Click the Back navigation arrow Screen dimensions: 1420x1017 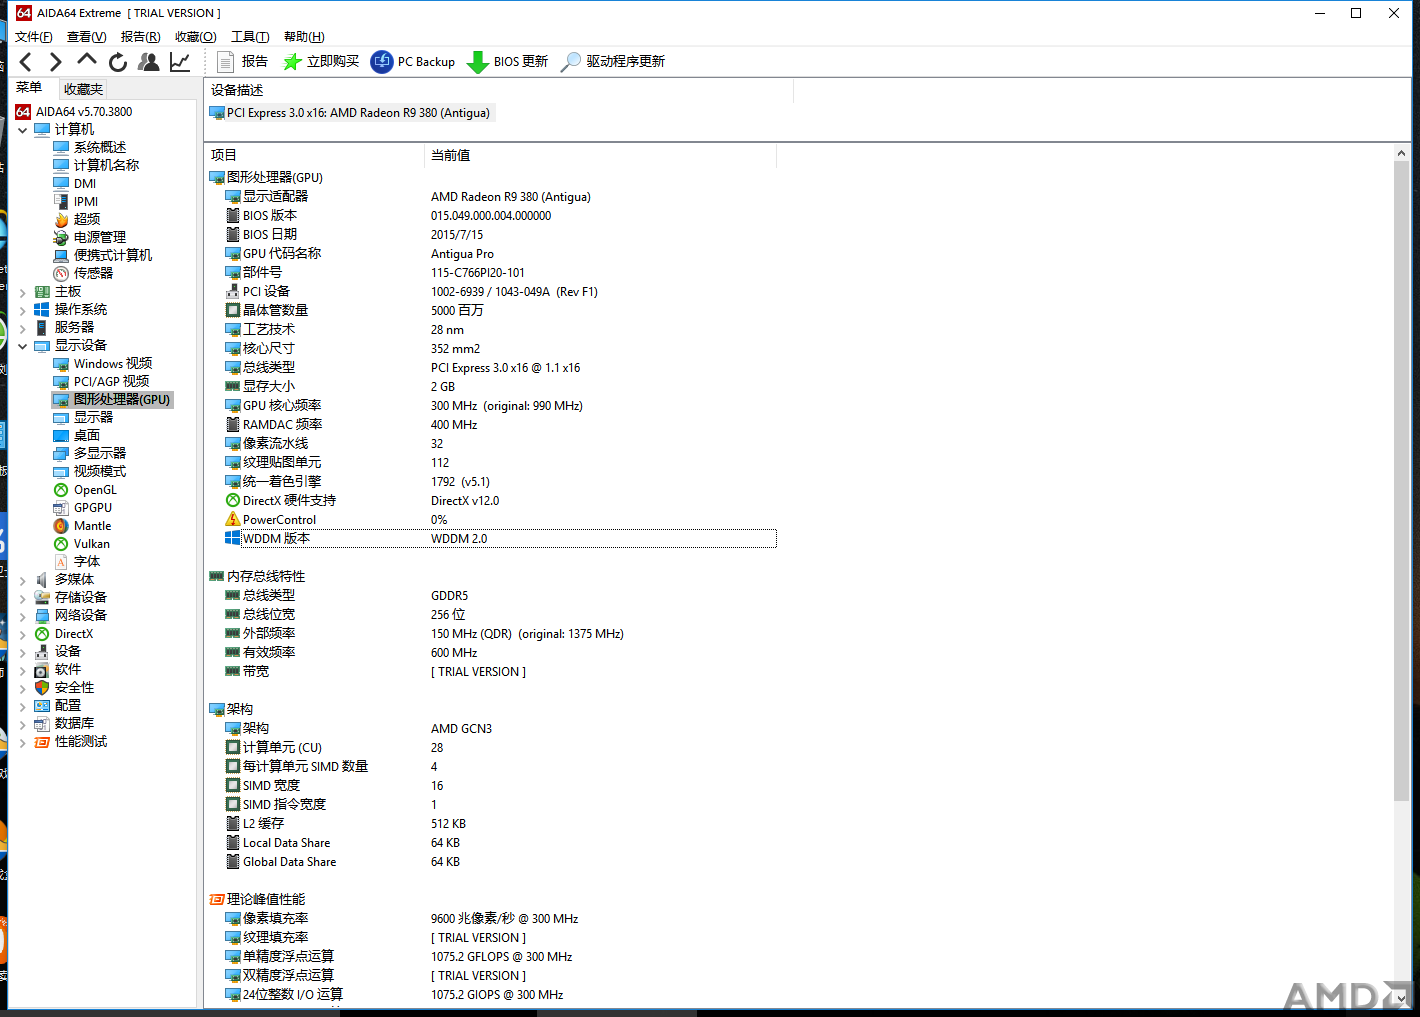coord(26,62)
